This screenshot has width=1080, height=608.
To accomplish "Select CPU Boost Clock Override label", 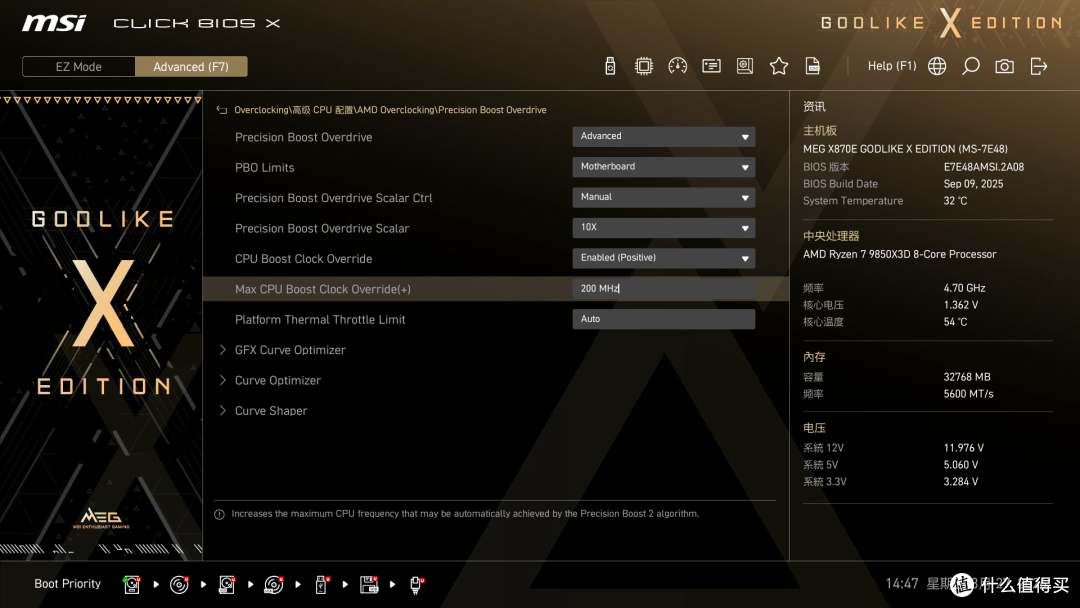I will click(303, 259).
